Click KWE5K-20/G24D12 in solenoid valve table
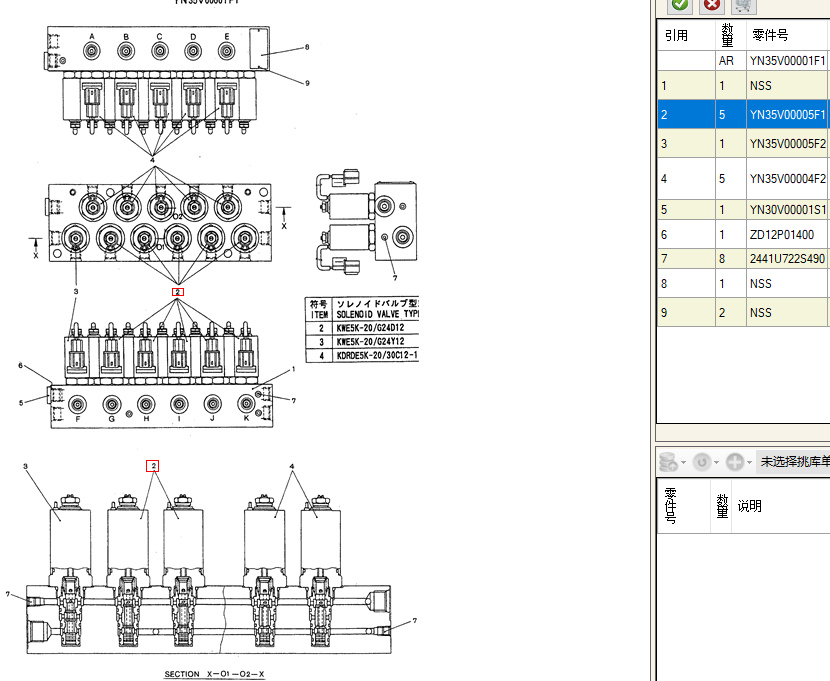Image resolution: width=830 pixels, height=681 pixels. (x=370, y=328)
